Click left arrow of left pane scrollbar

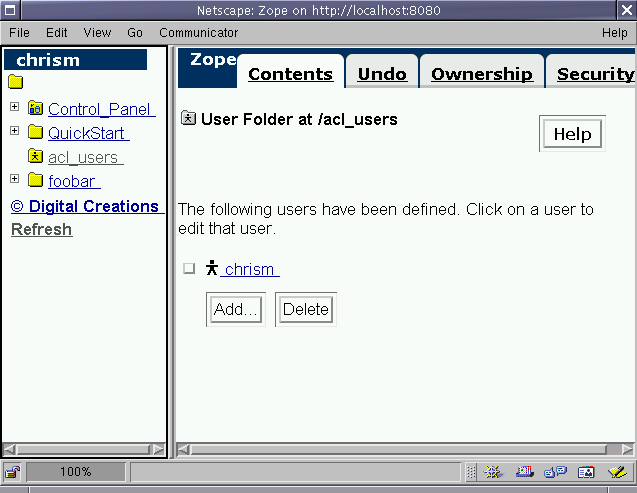pyautogui.click(x=9, y=450)
